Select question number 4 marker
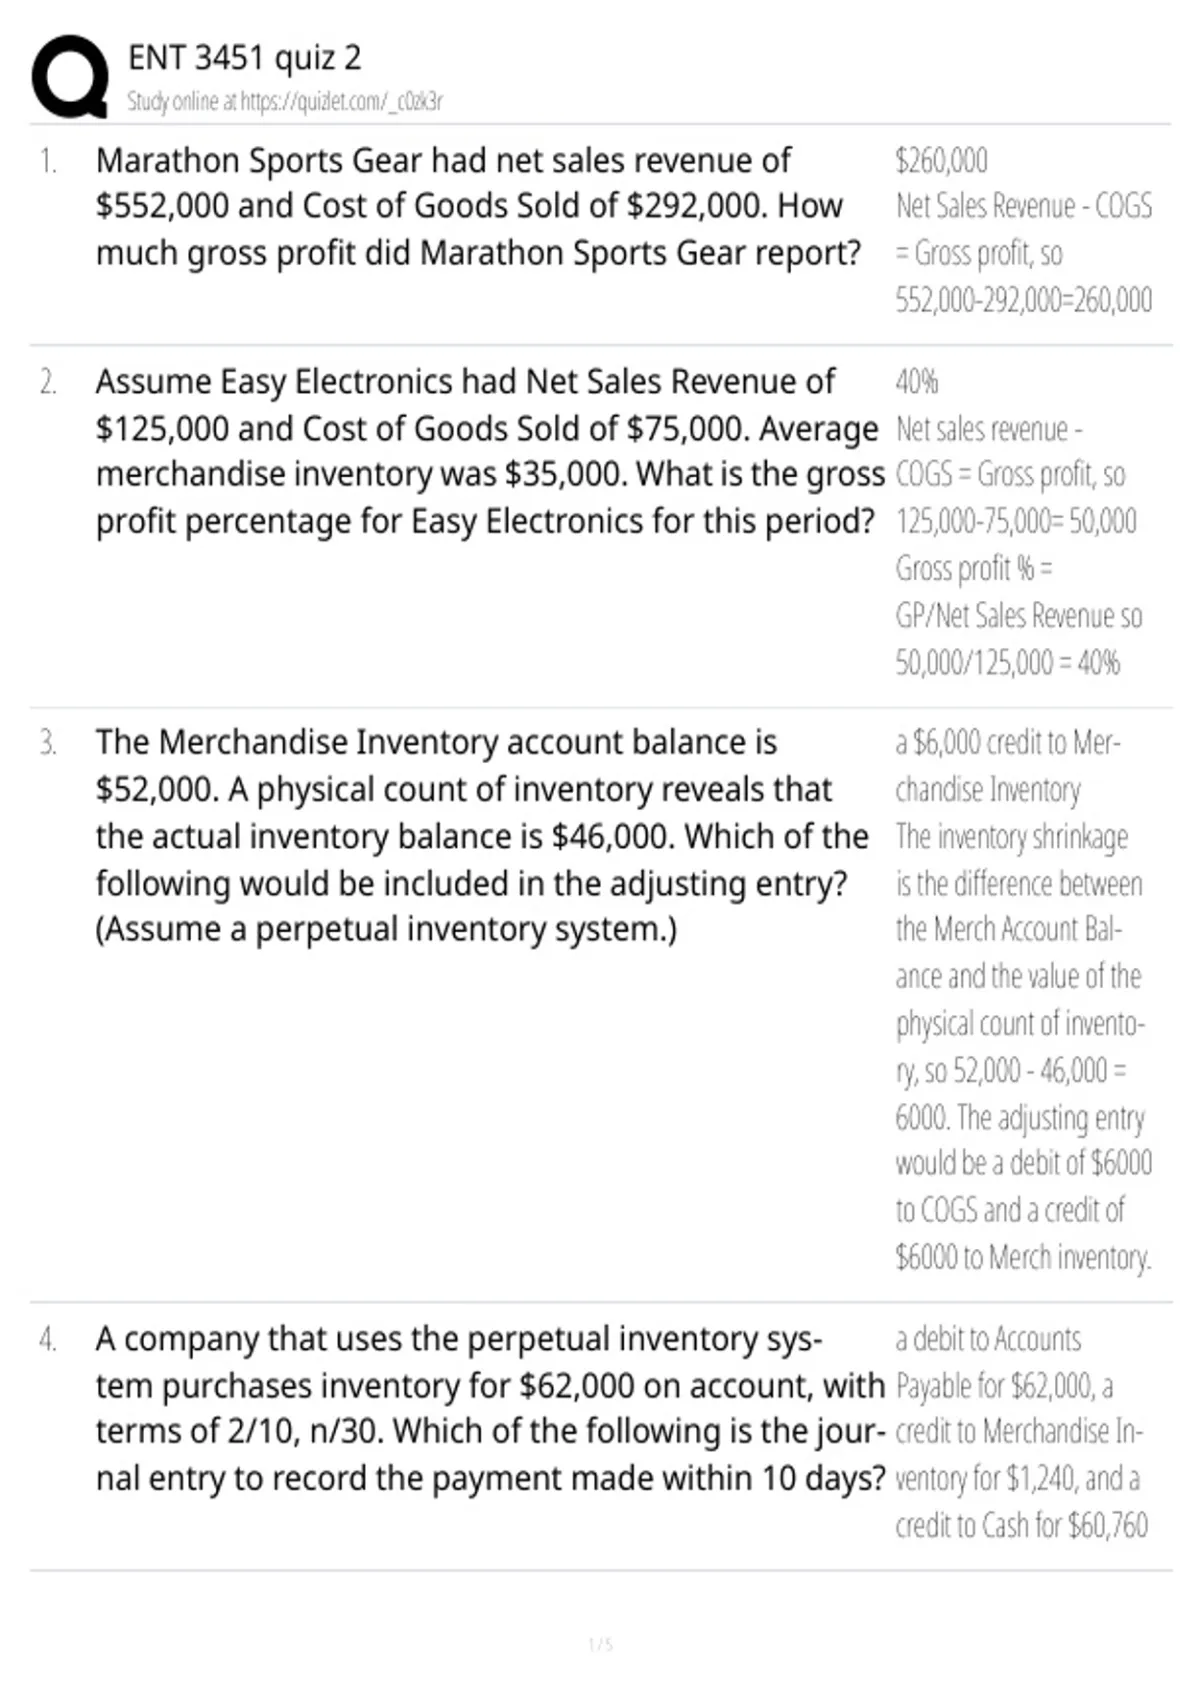This screenshot has width=1200, height=1700. pyautogui.click(x=47, y=1339)
